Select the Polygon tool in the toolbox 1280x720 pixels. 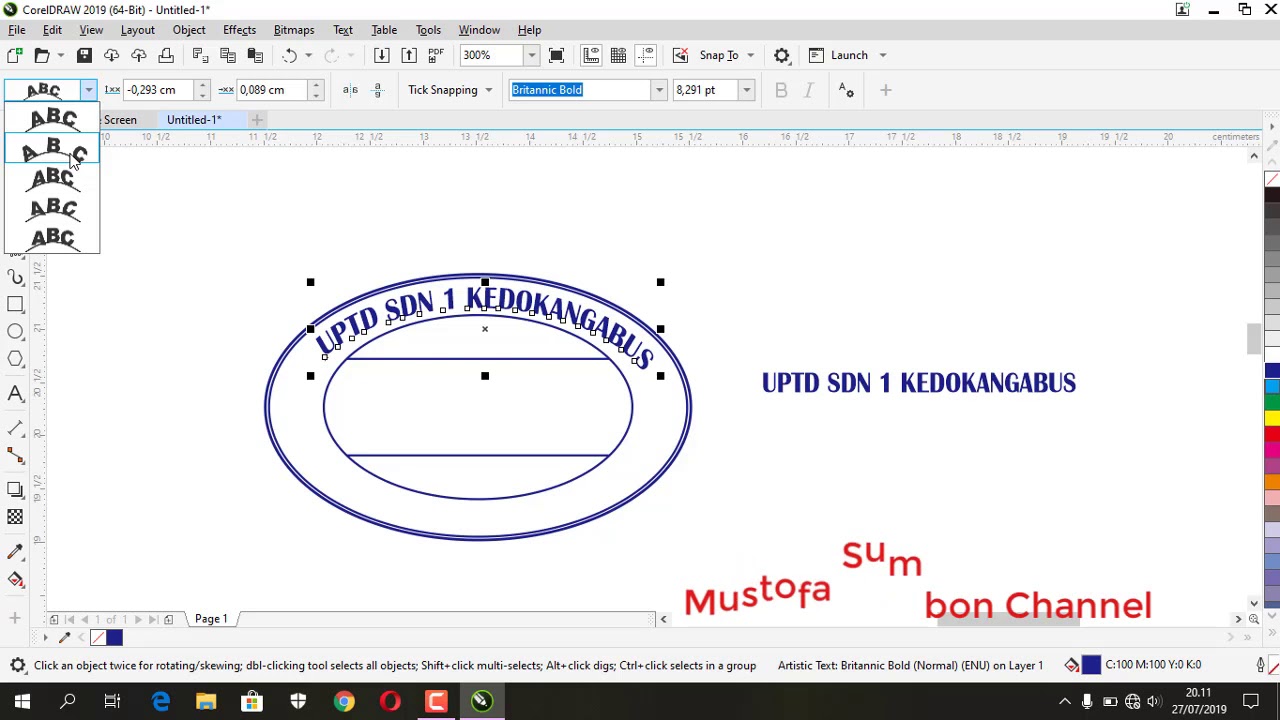point(15,358)
